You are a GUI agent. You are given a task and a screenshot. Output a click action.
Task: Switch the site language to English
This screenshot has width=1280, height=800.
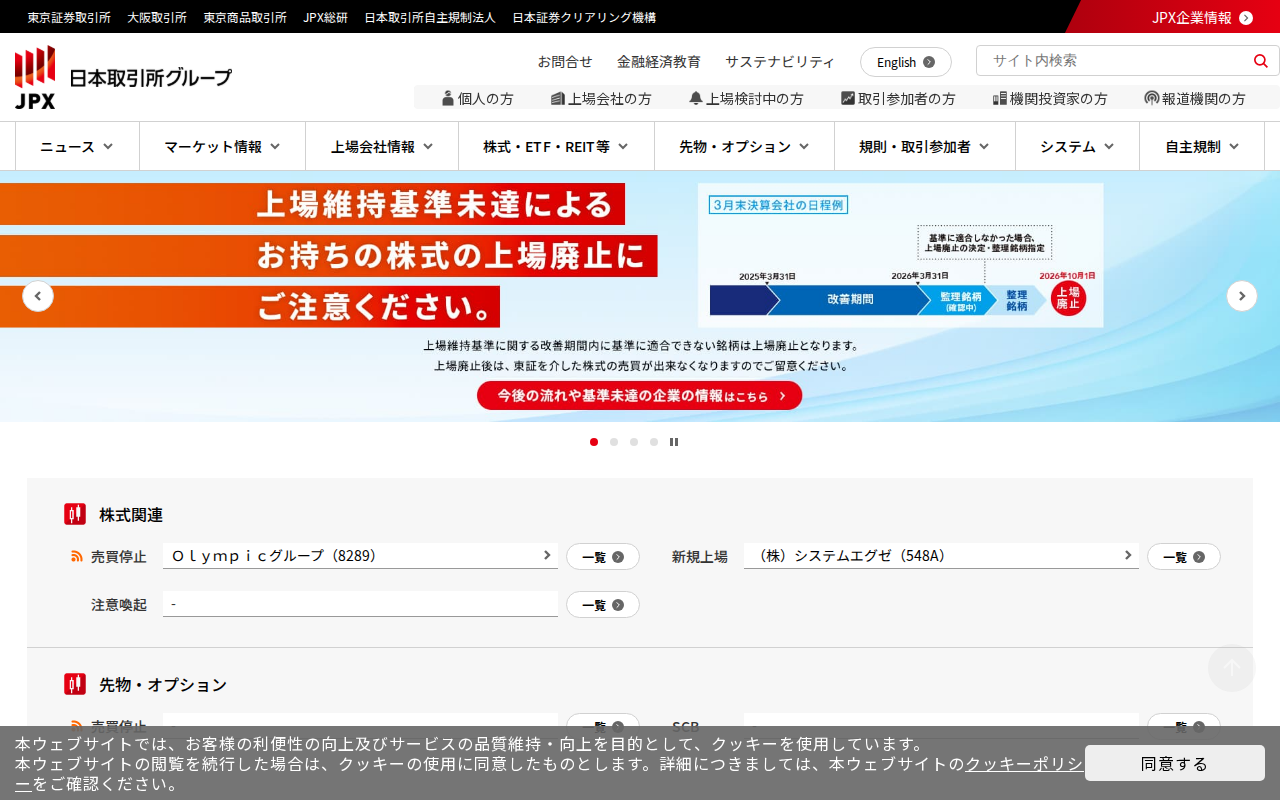point(905,62)
